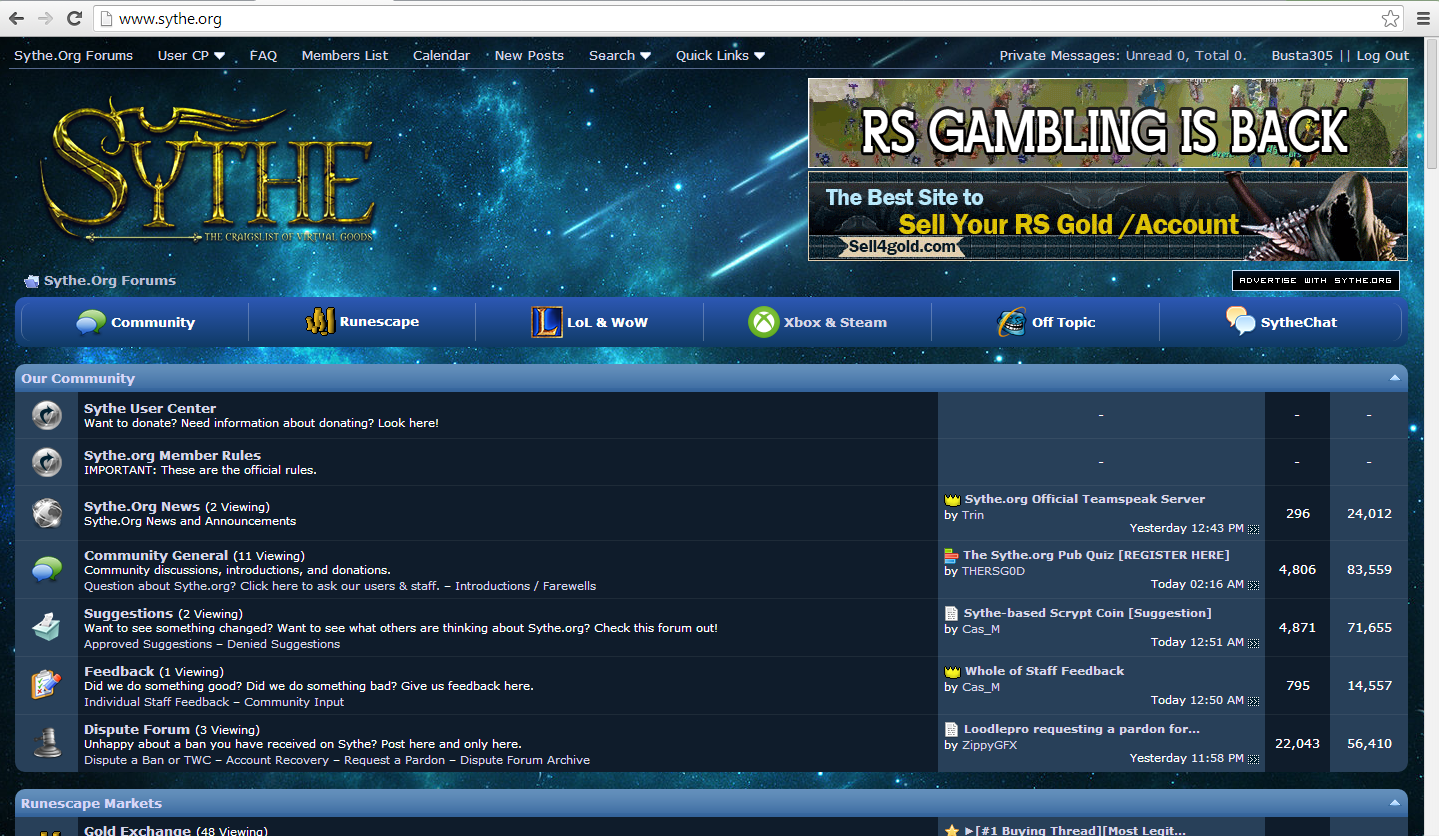1439x836 pixels.
Task: Reload the page with refresh icon
Action: 74,18
